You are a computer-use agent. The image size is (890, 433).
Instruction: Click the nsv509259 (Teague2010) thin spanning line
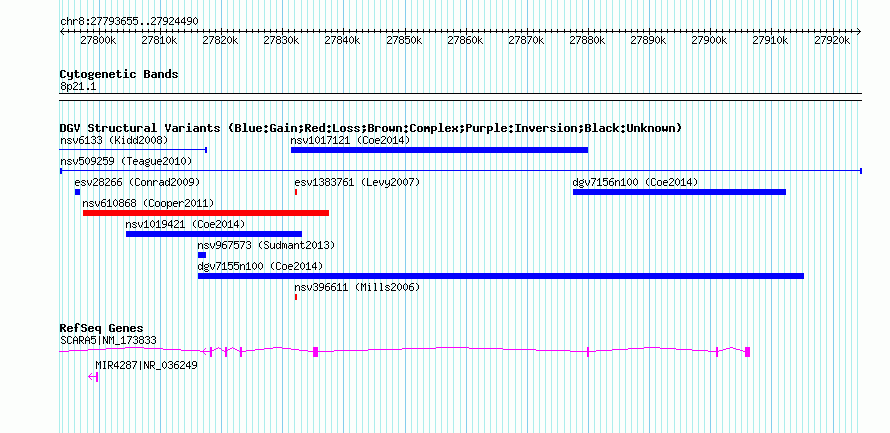[x=461, y=170]
